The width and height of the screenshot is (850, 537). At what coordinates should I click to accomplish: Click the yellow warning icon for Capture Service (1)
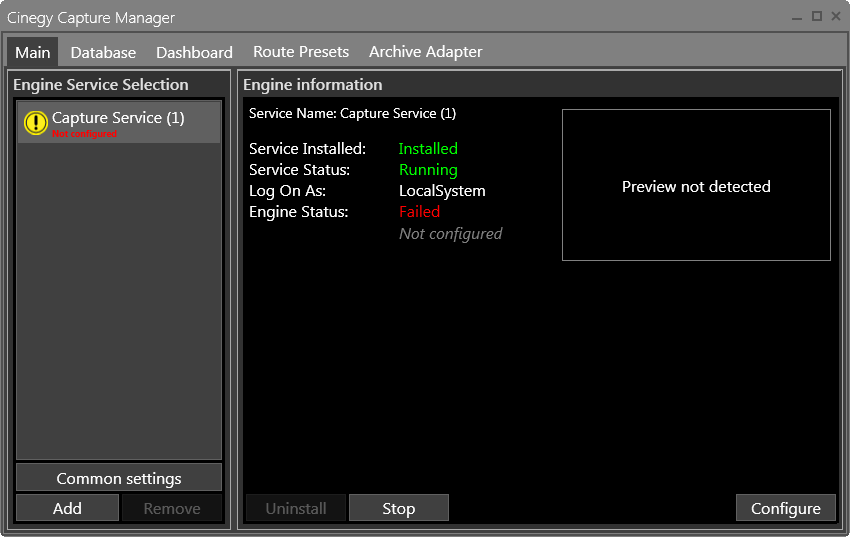point(36,123)
